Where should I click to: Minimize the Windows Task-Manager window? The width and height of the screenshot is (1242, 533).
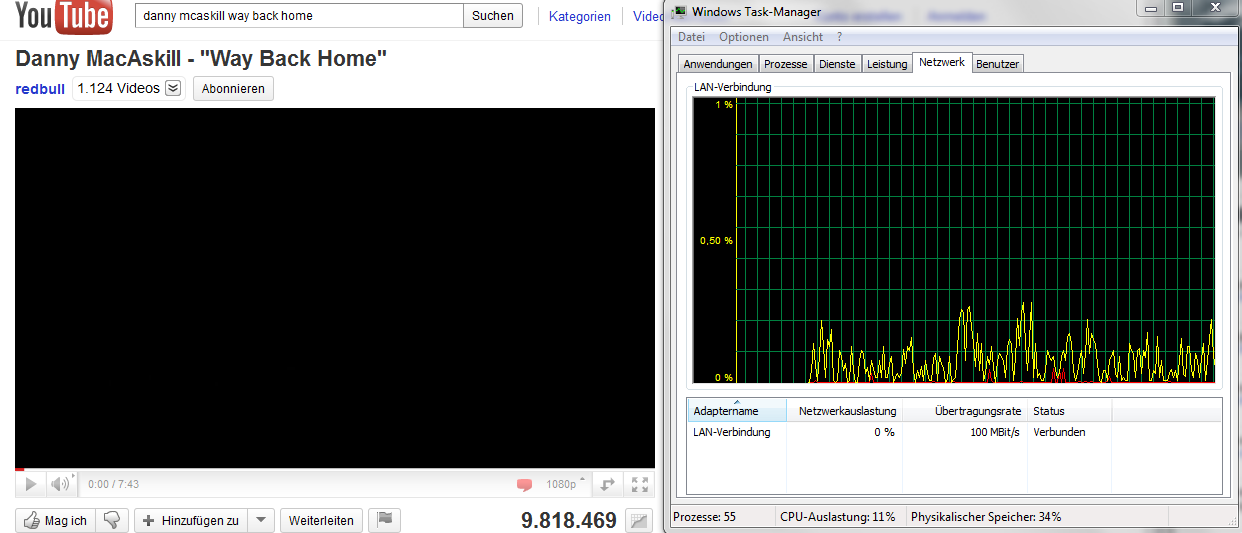point(1151,7)
